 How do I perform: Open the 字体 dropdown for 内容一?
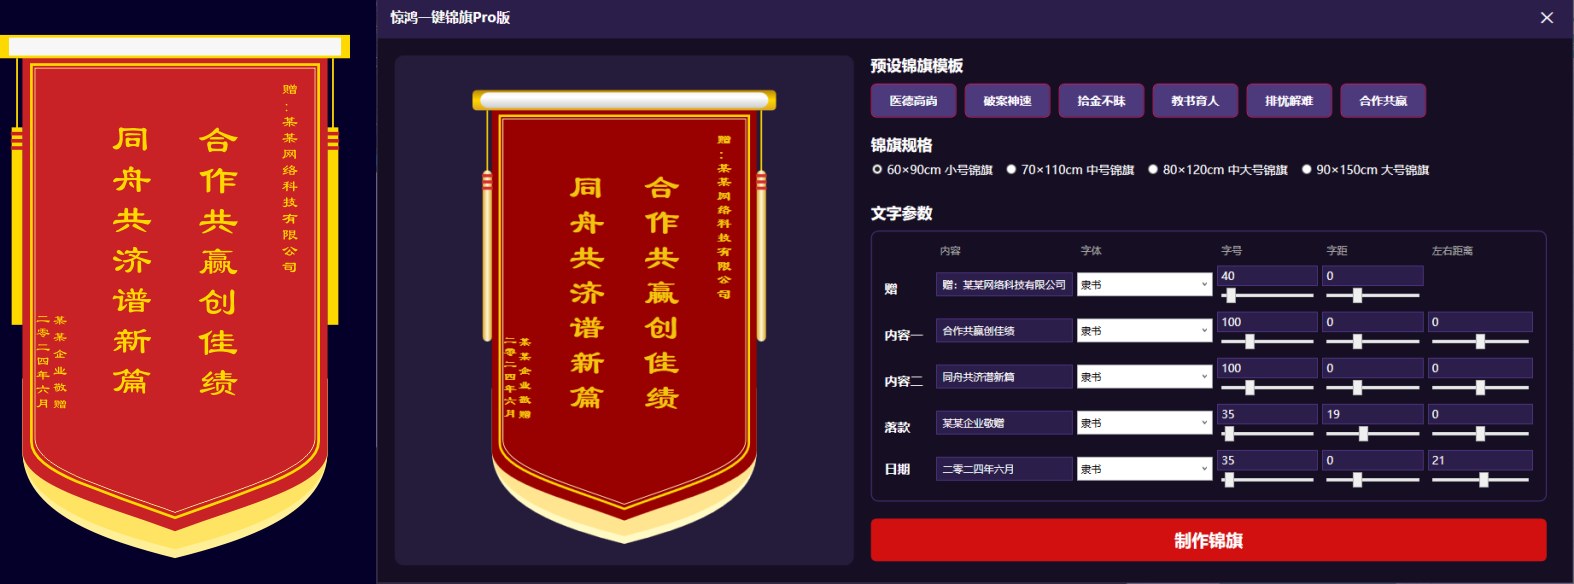pyautogui.click(x=1144, y=331)
